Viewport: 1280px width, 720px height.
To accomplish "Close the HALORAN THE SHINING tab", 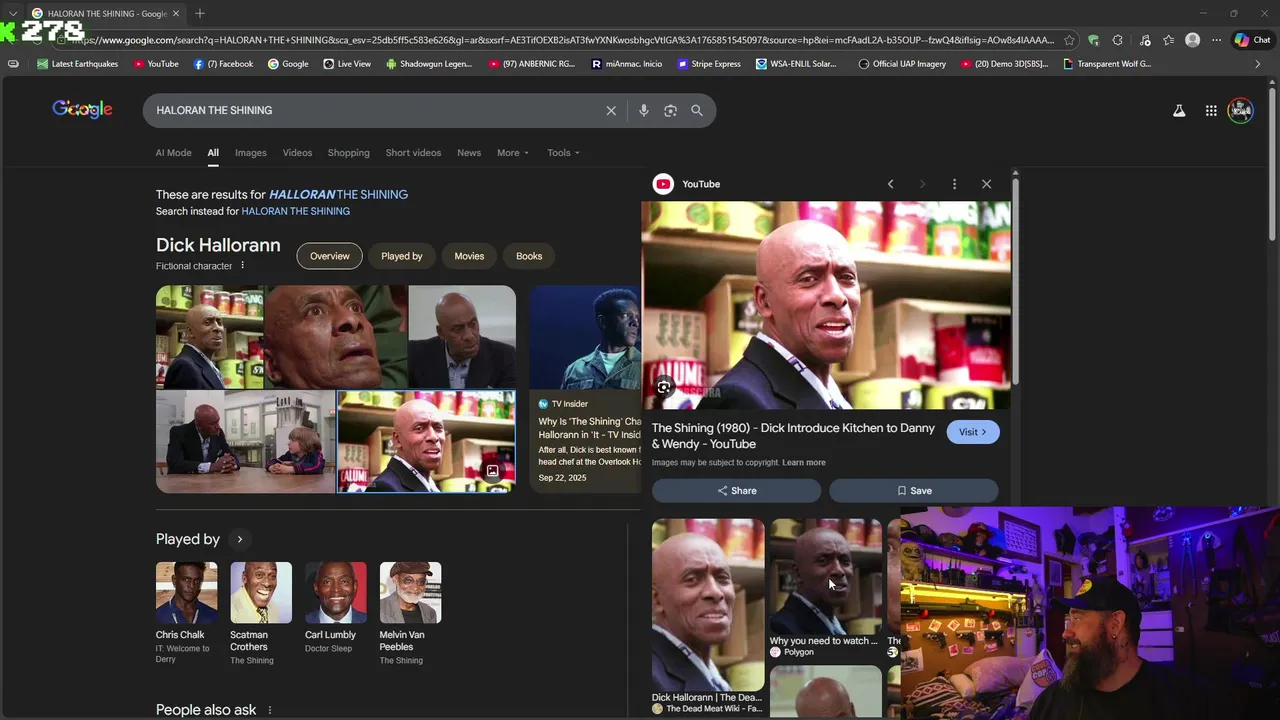I will (x=176, y=13).
